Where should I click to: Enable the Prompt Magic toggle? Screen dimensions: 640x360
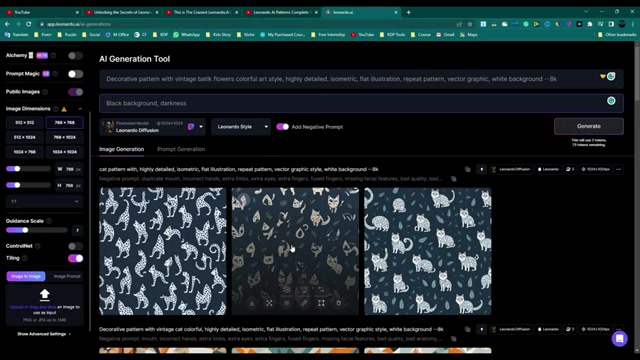[76, 74]
